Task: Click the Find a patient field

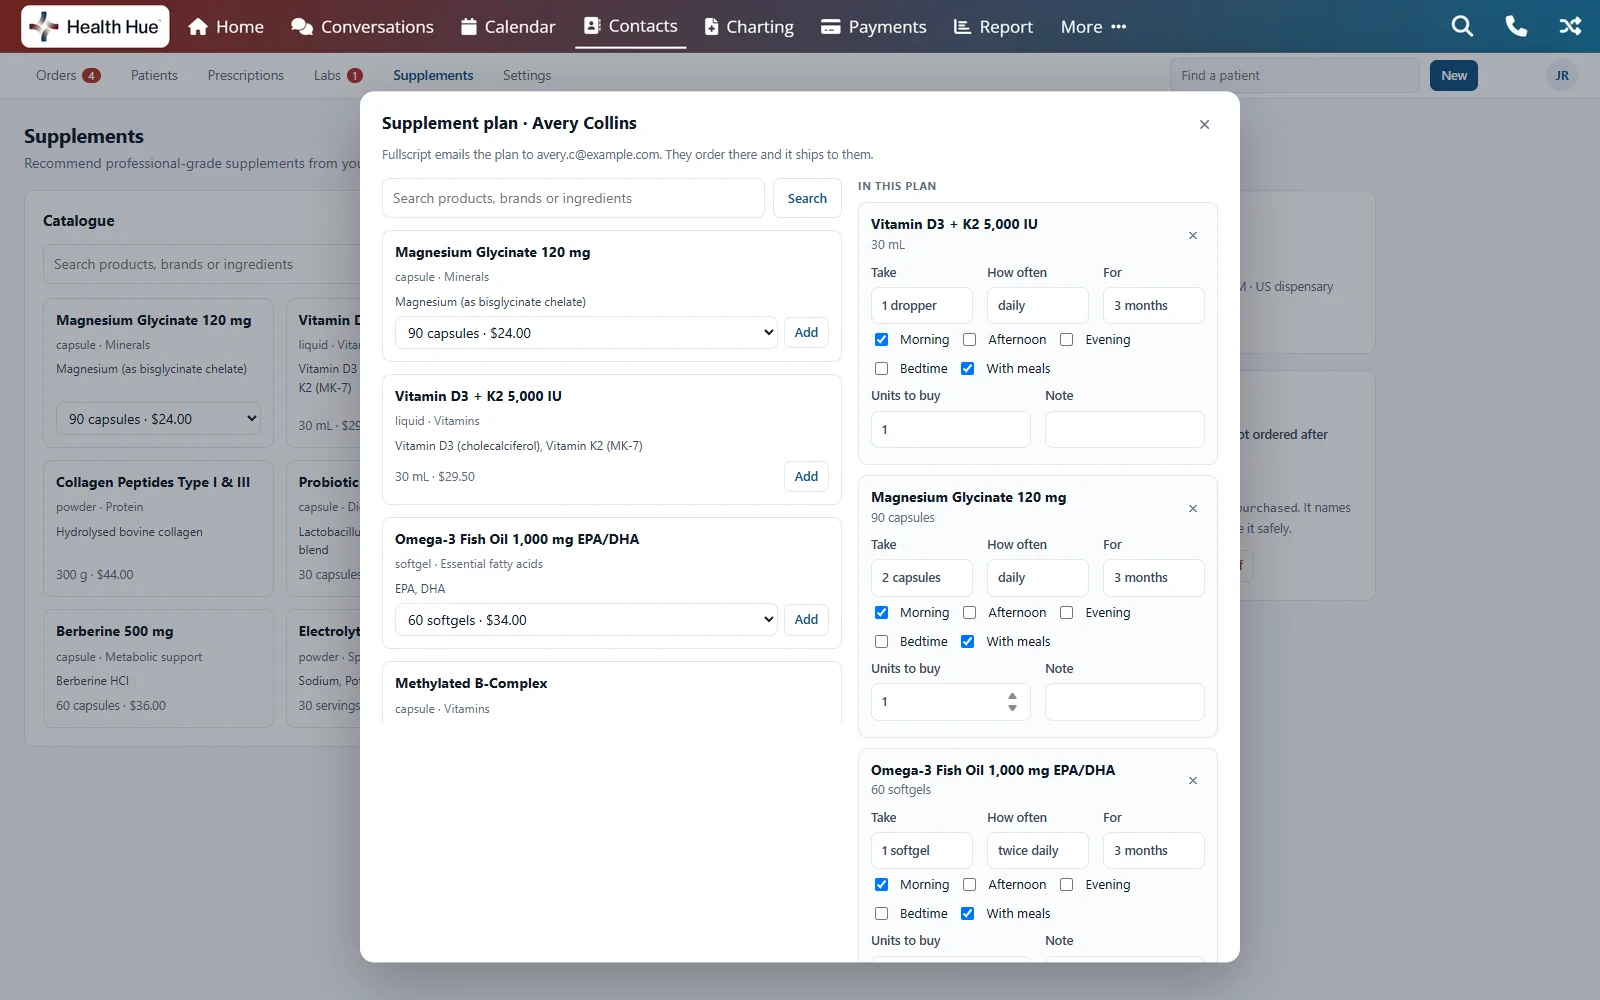Action: pyautogui.click(x=1295, y=76)
